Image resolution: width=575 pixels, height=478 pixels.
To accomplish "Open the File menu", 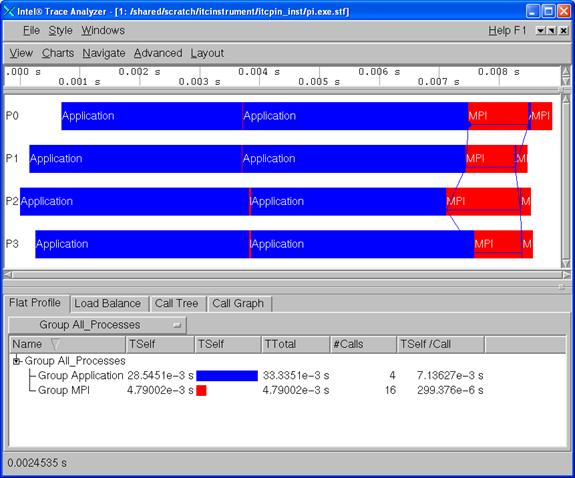I will 31,30.
